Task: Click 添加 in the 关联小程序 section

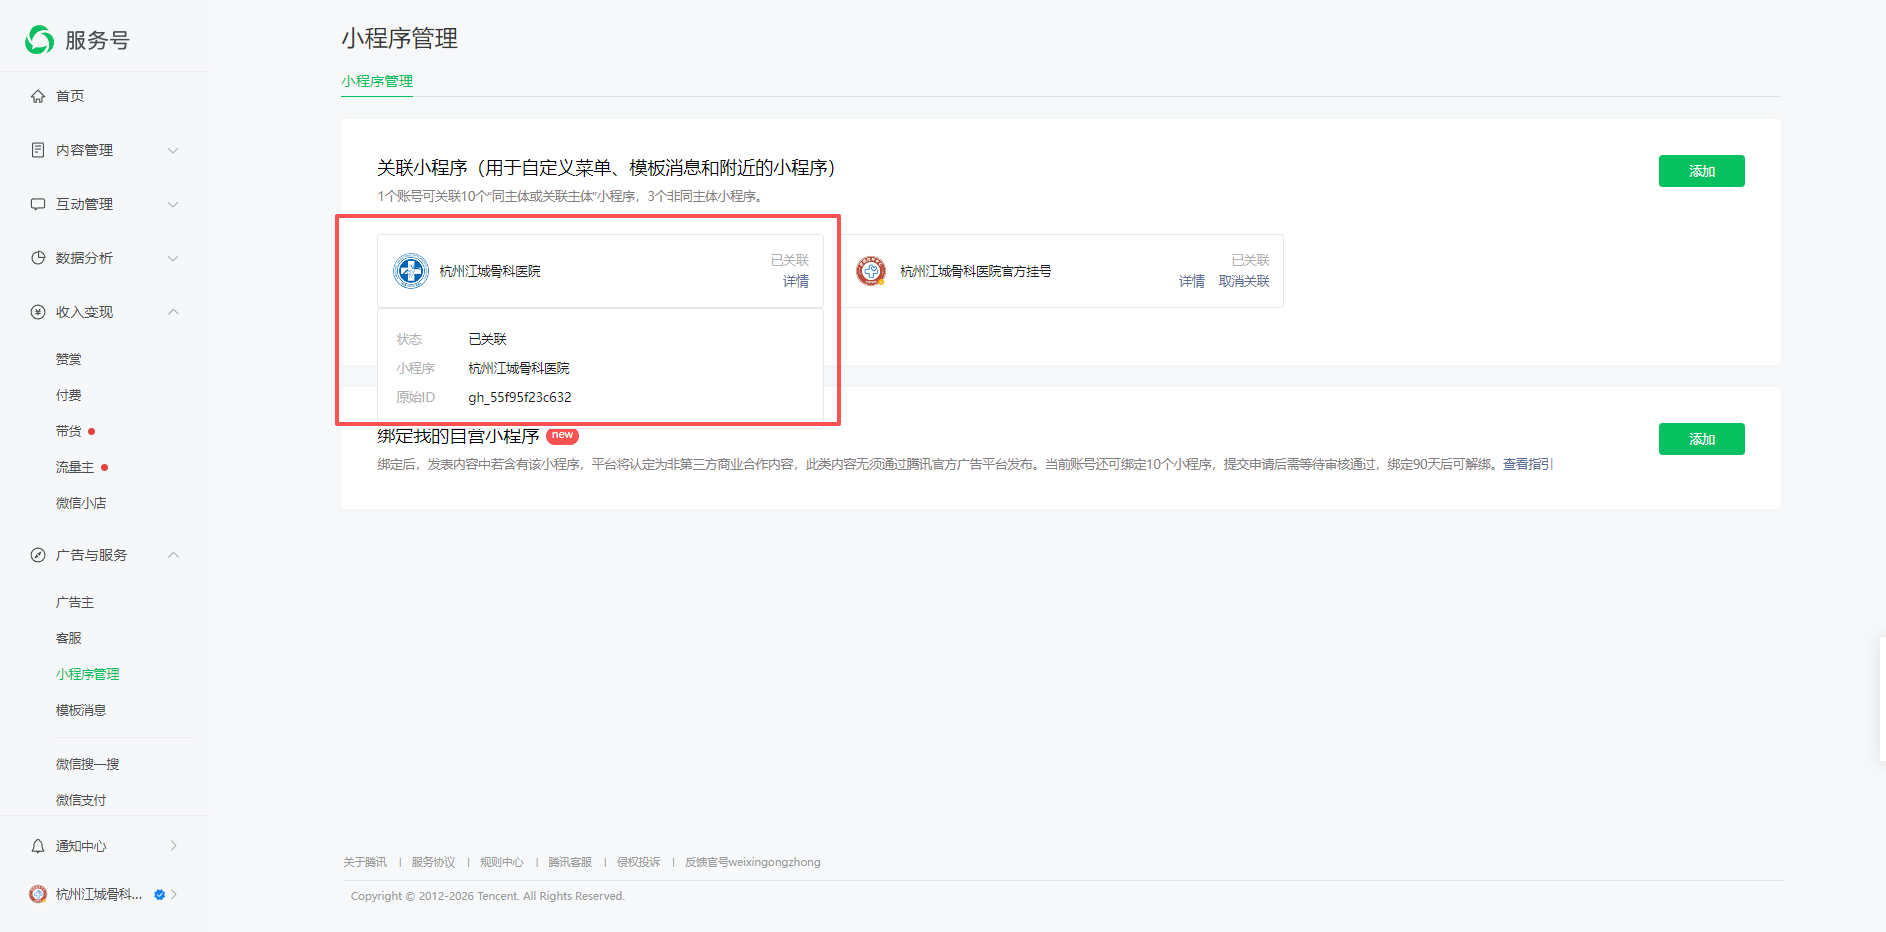Action: click(1702, 171)
